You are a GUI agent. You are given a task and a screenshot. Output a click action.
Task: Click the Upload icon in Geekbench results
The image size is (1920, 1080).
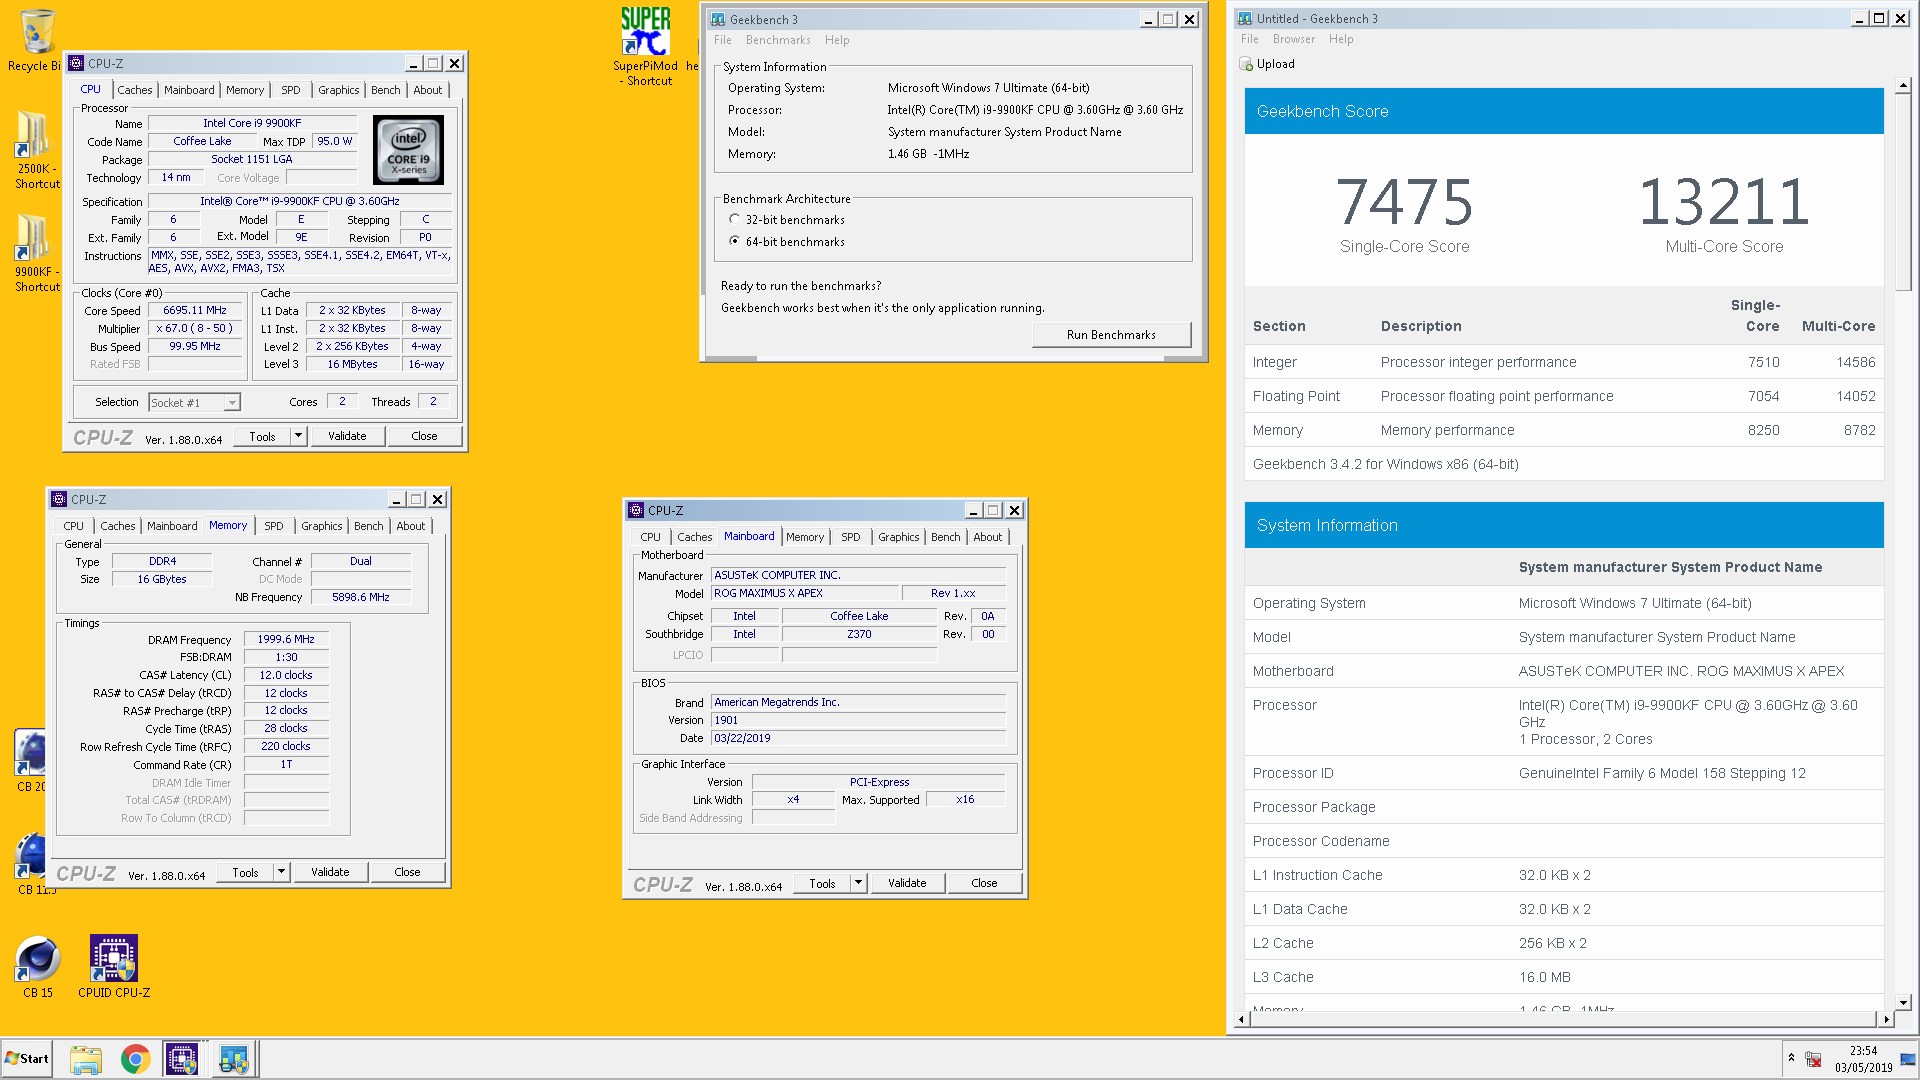click(1246, 64)
